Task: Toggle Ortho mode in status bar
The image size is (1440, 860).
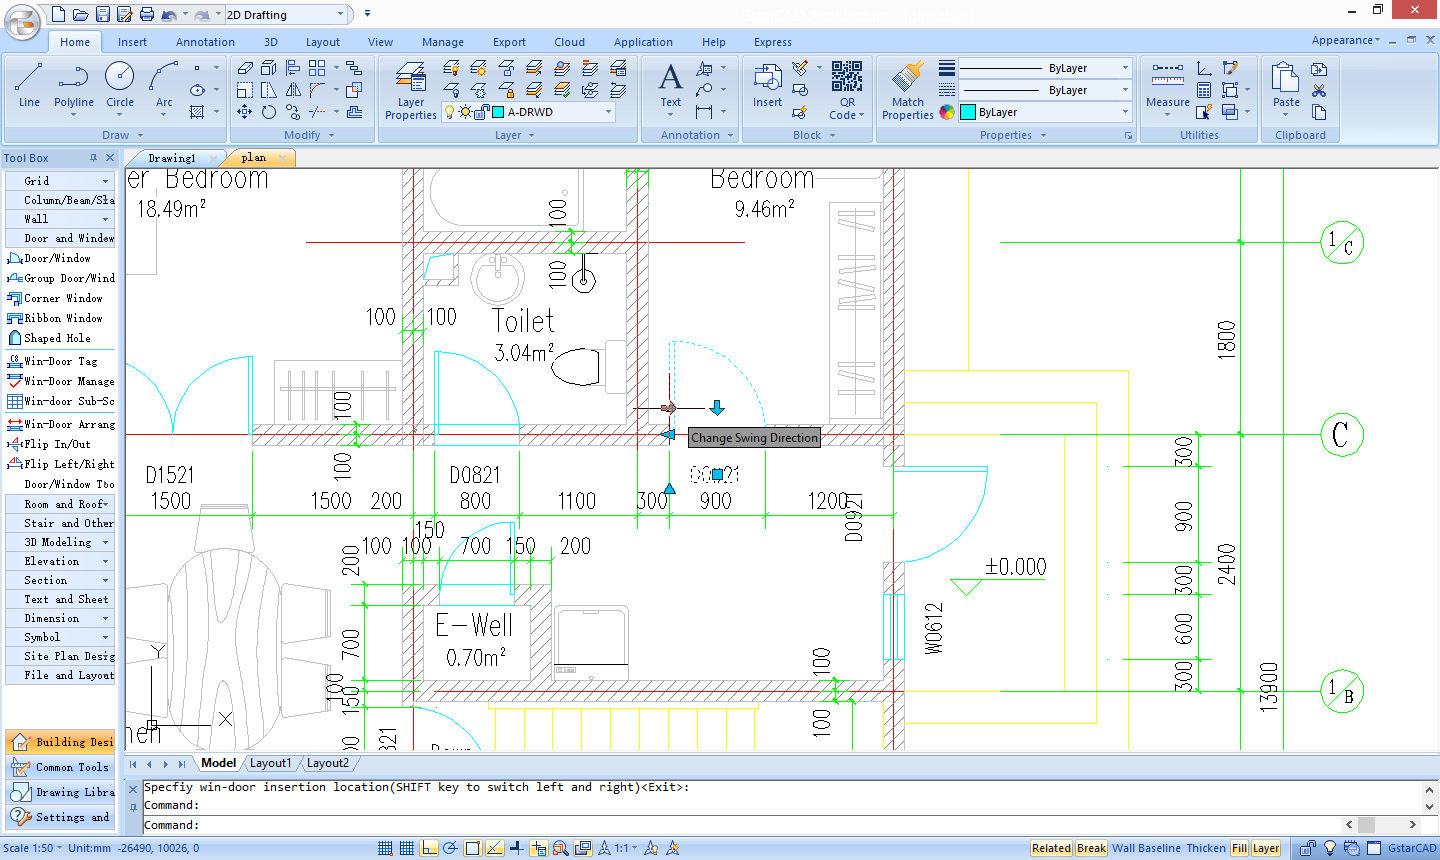Action: (x=429, y=848)
